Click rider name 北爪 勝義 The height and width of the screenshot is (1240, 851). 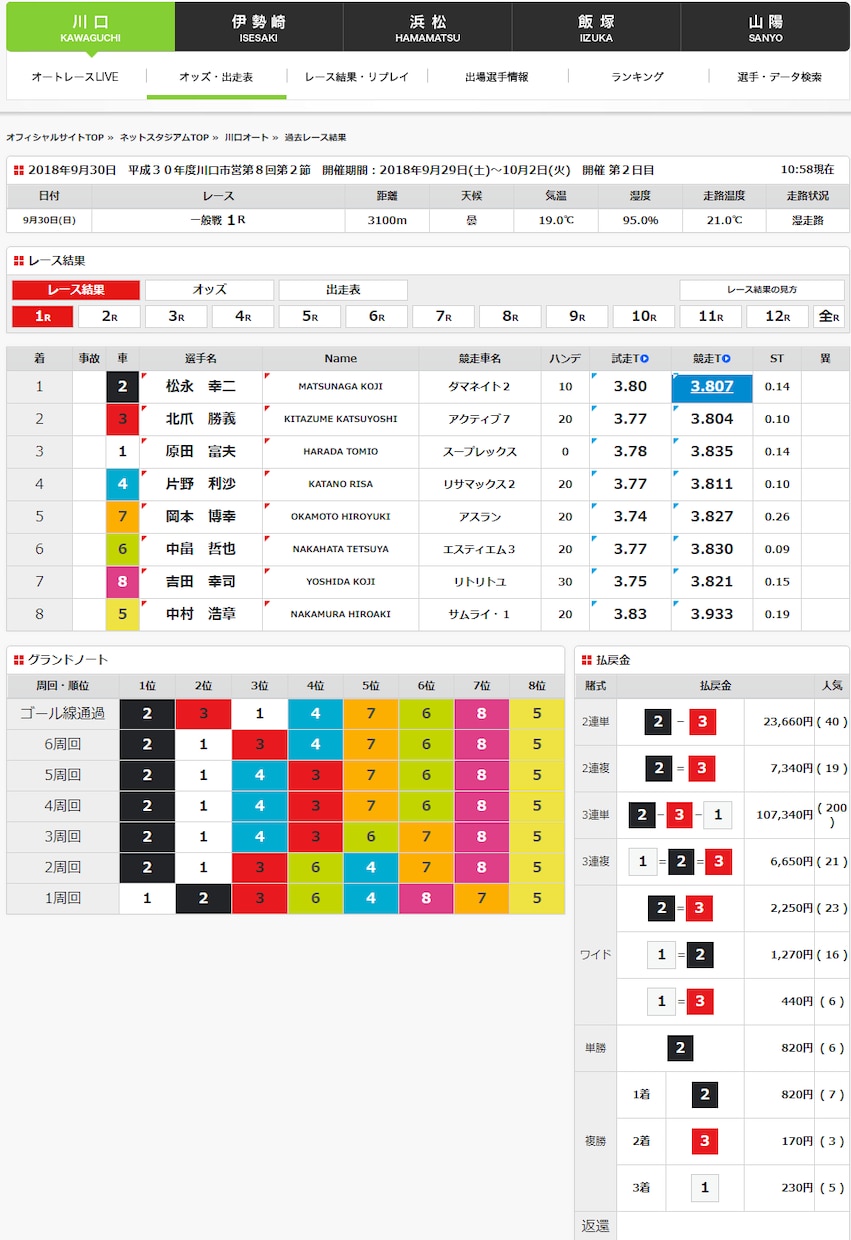pyautogui.click(x=201, y=419)
